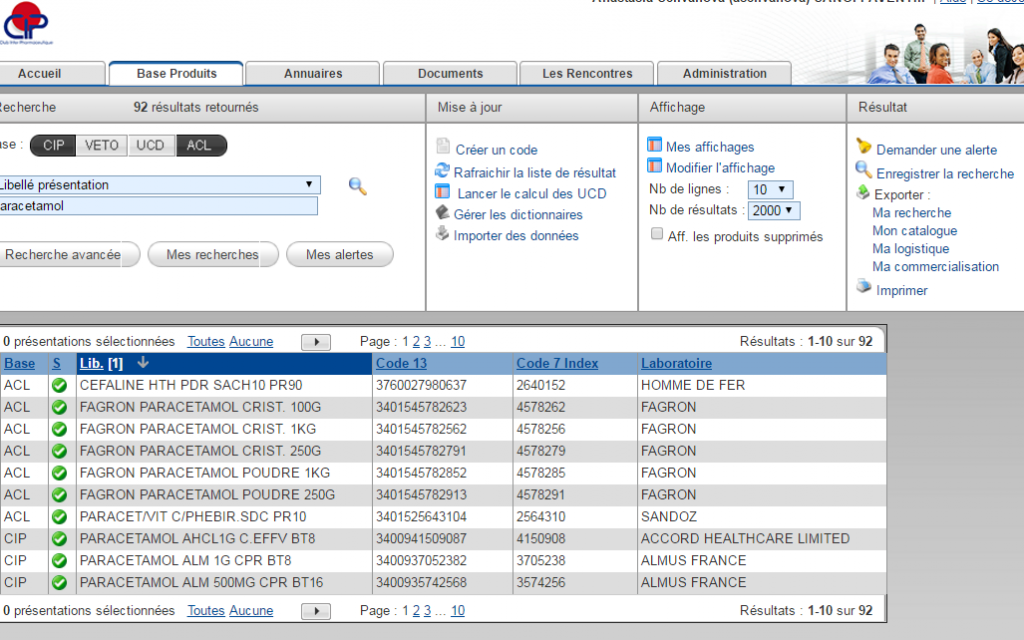Select Toutes link above the table

pyautogui.click(x=206, y=342)
